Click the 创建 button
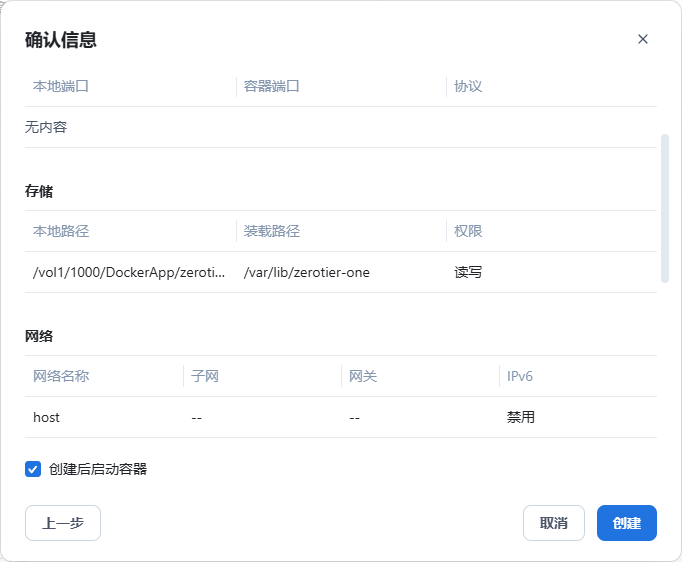682x562 pixels. 626,523
